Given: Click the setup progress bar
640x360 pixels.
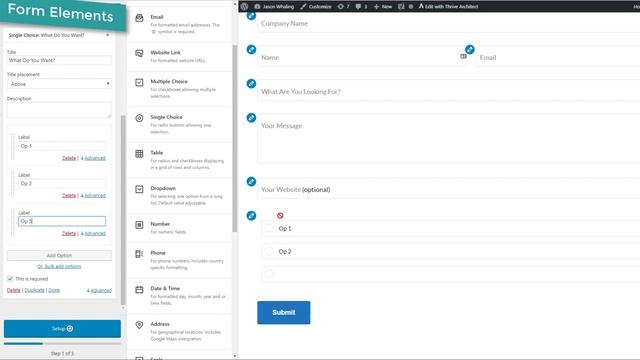Looking at the screenshot, I should (62, 344).
